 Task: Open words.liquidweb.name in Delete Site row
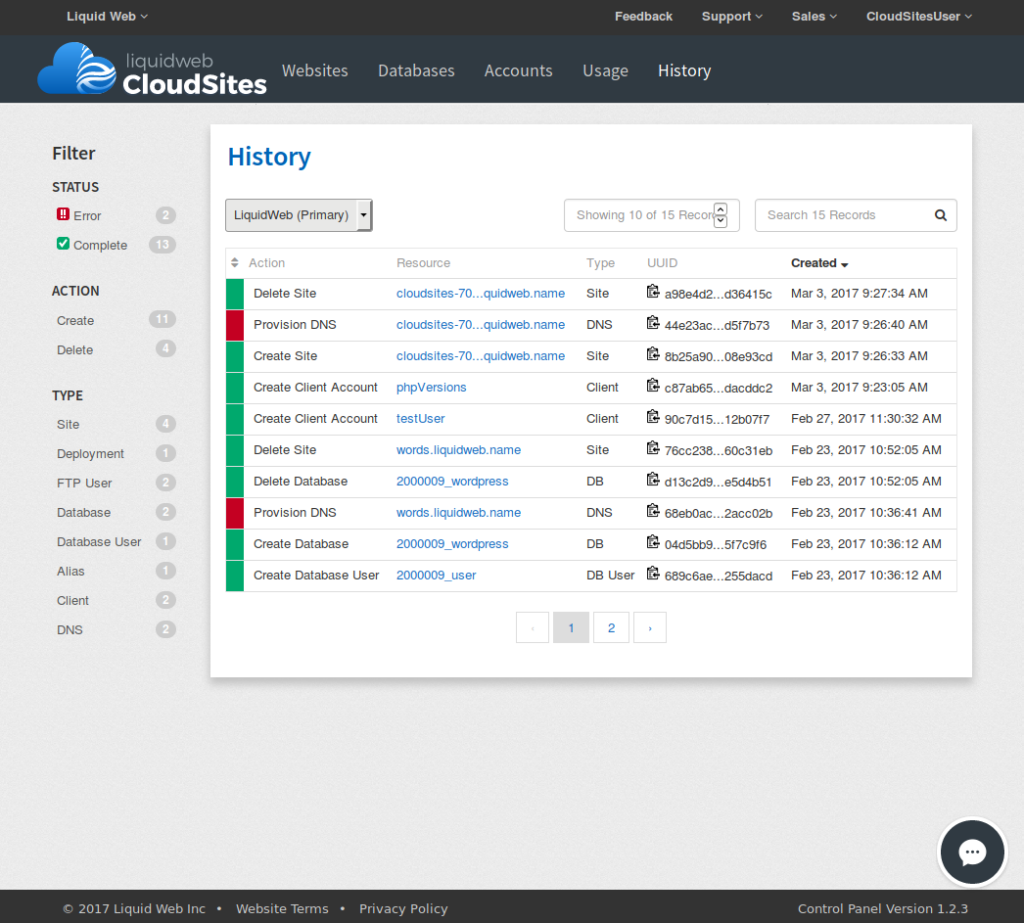(x=458, y=450)
